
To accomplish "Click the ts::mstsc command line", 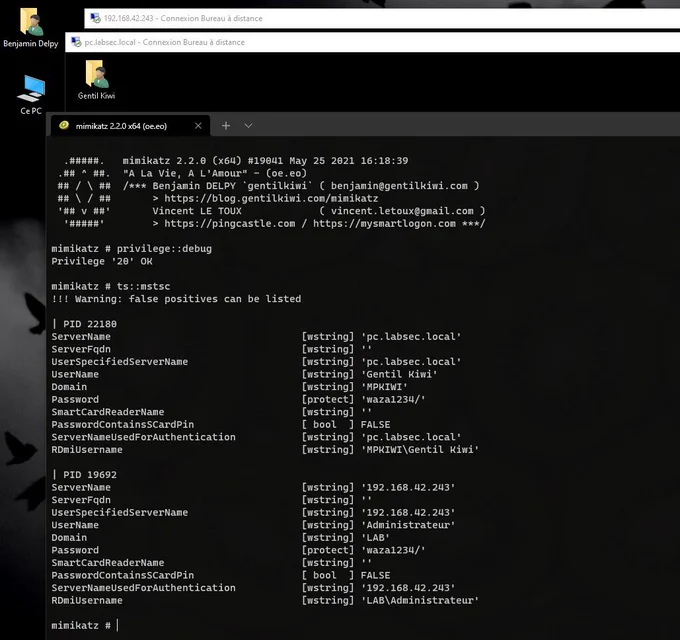I will click(x=111, y=286).
